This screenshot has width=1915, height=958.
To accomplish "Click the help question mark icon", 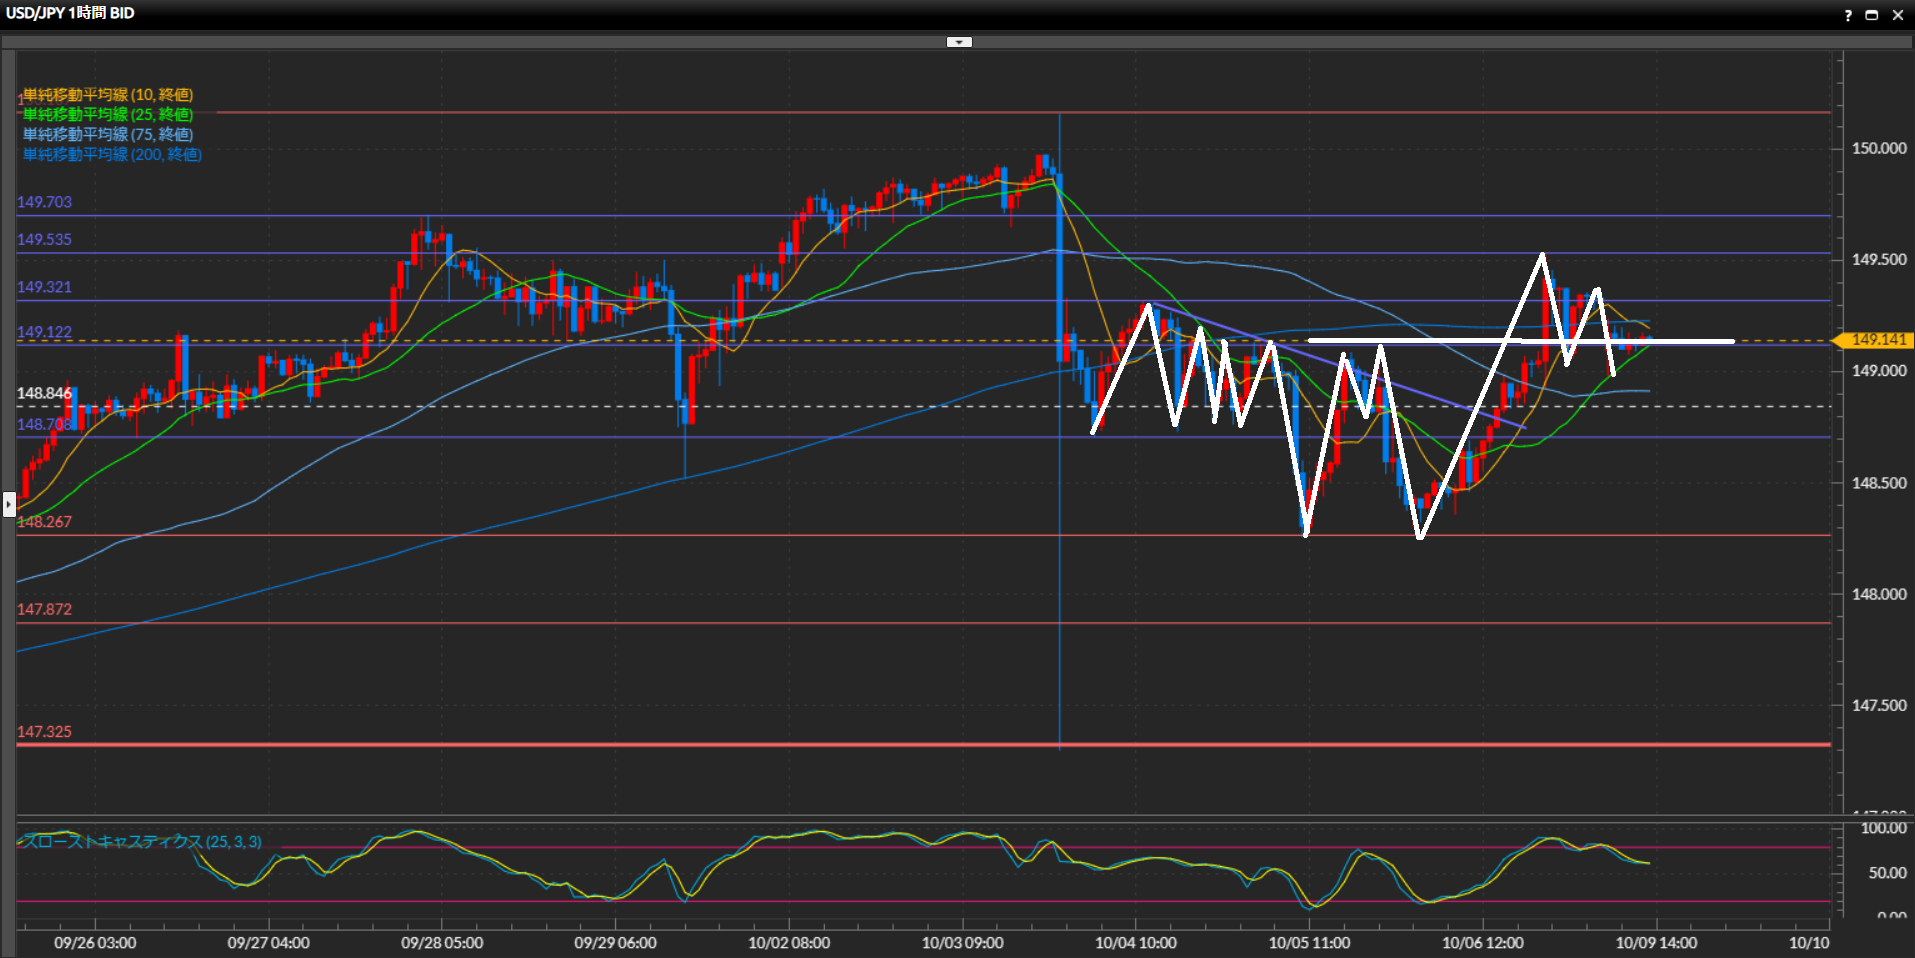I will point(1848,15).
